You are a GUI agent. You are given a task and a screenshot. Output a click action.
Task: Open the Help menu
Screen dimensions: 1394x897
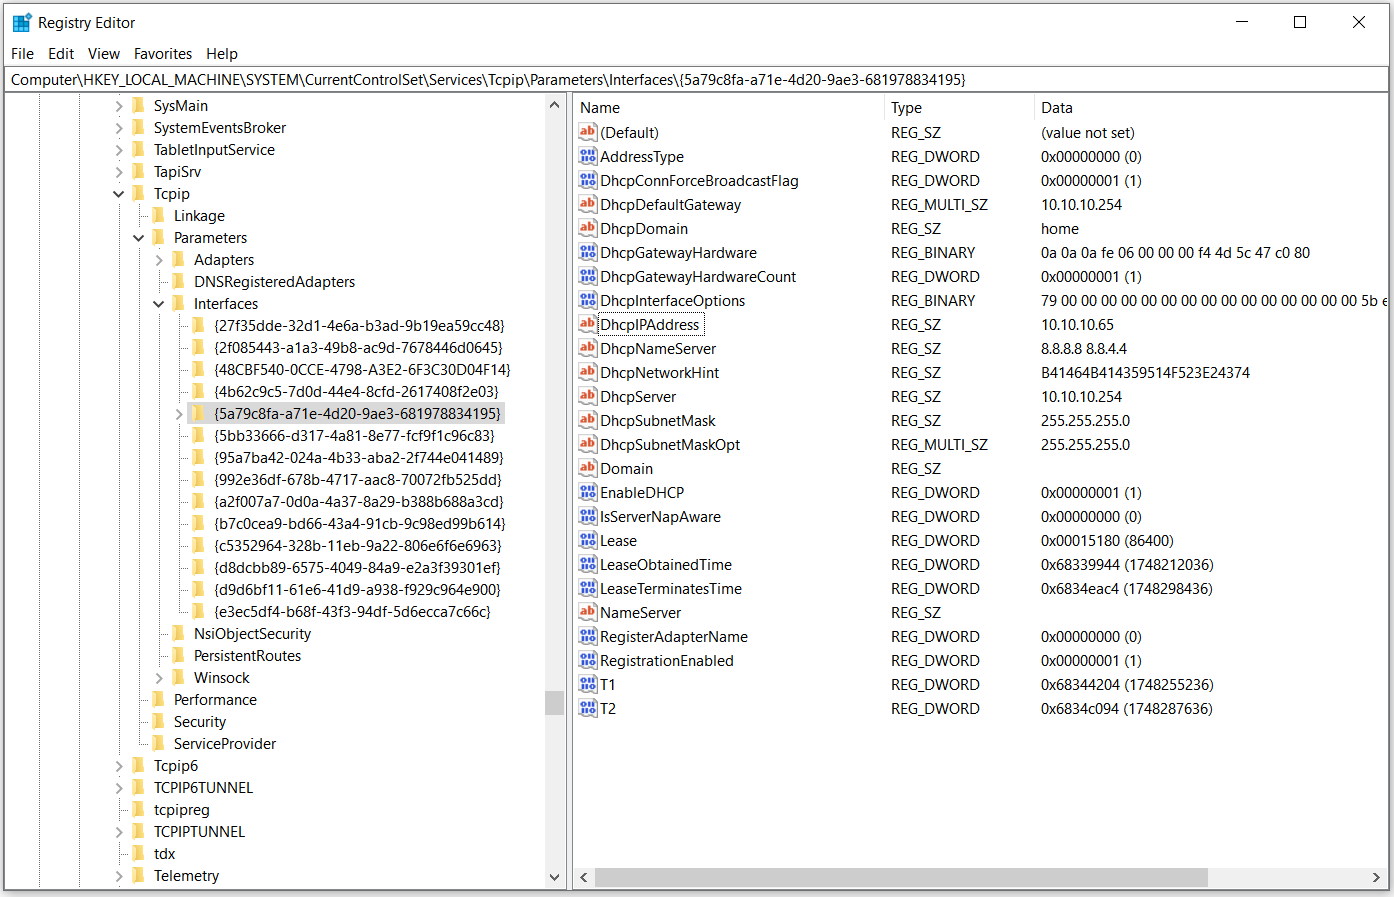pyautogui.click(x=222, y=54)
